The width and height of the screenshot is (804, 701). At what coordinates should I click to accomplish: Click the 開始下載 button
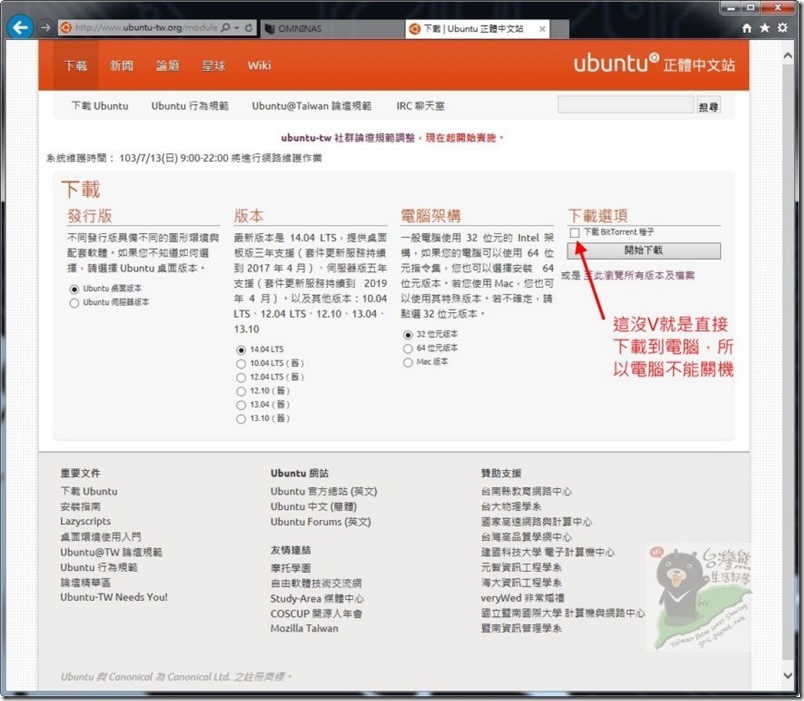coord(644,250)
